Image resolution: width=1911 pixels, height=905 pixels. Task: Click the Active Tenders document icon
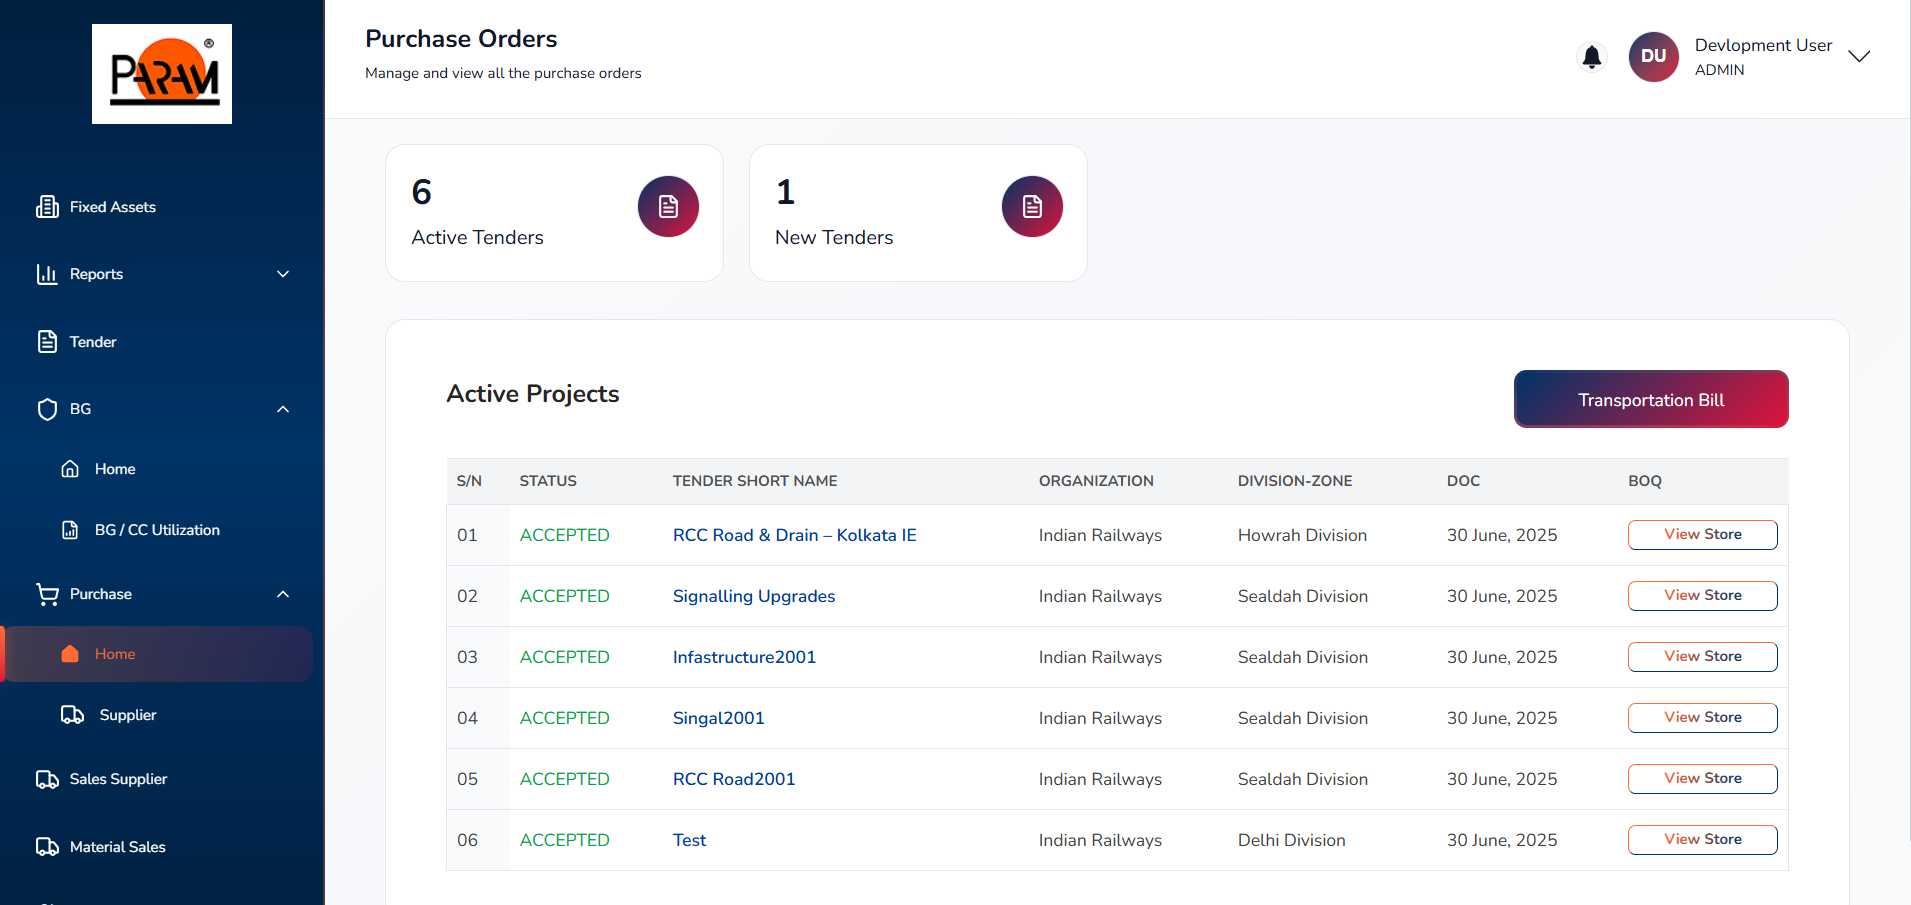tap(668, 207)
